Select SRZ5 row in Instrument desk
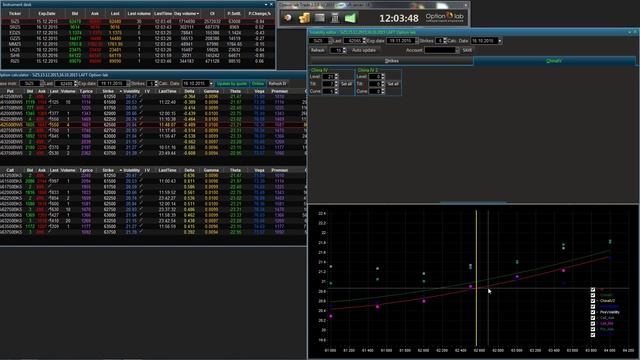Screen dimensions: 640x360 point(138,27)
